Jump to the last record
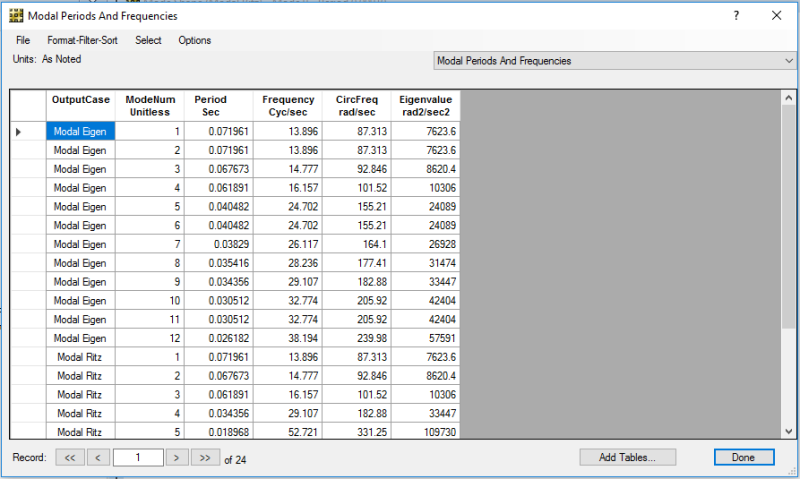800x479 pixels. (205, 458)
